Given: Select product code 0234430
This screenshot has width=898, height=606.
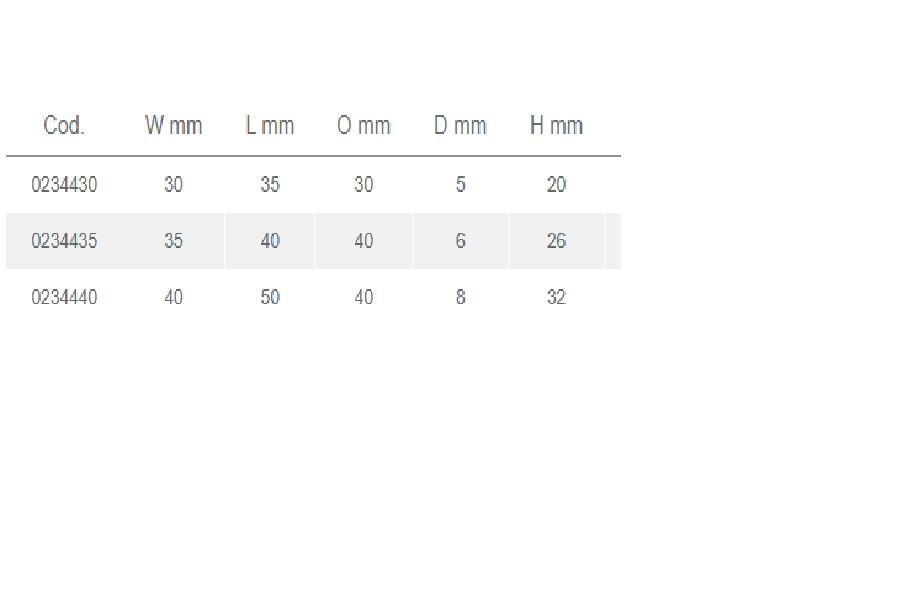Looking at the screenshot, I should (x=64, y=185).
